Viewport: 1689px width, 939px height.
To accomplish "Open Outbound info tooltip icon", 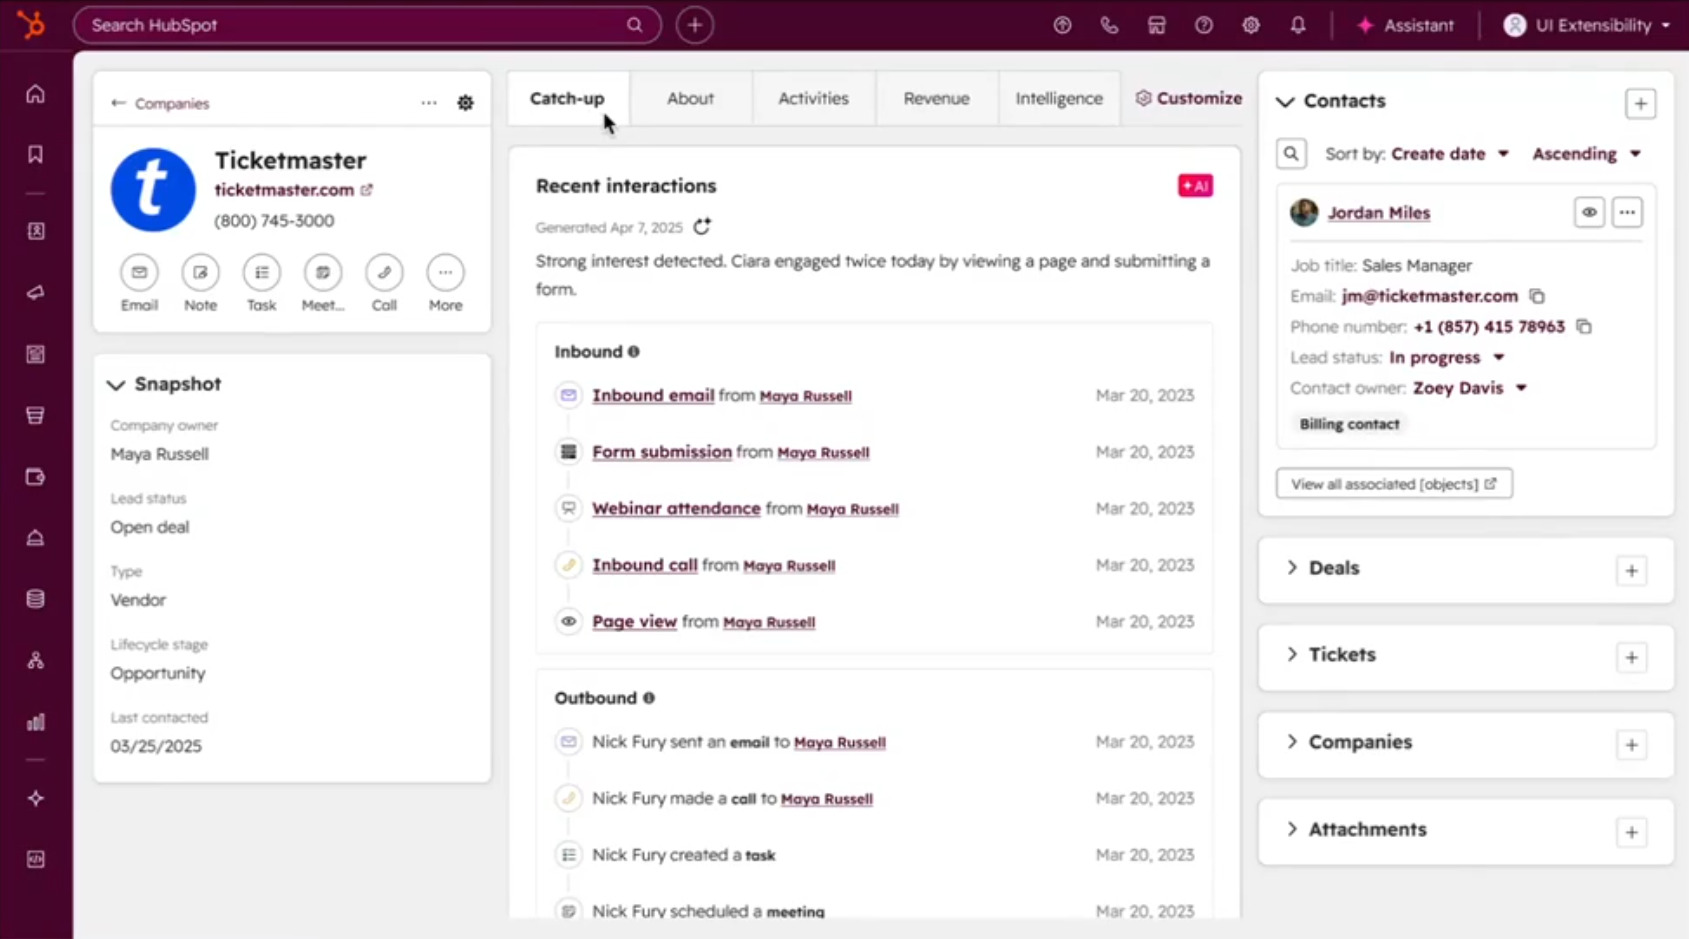I will click(x=648, y=698).
